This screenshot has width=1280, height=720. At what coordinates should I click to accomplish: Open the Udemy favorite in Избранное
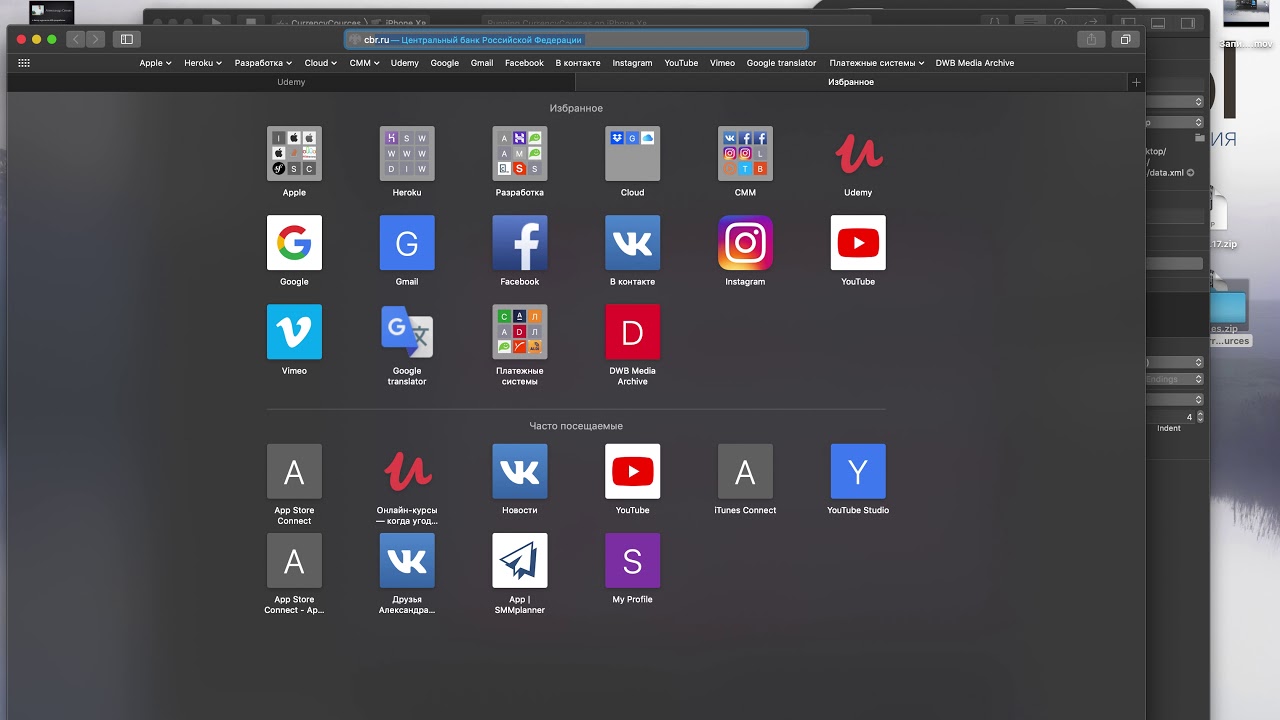click(858, 153)
